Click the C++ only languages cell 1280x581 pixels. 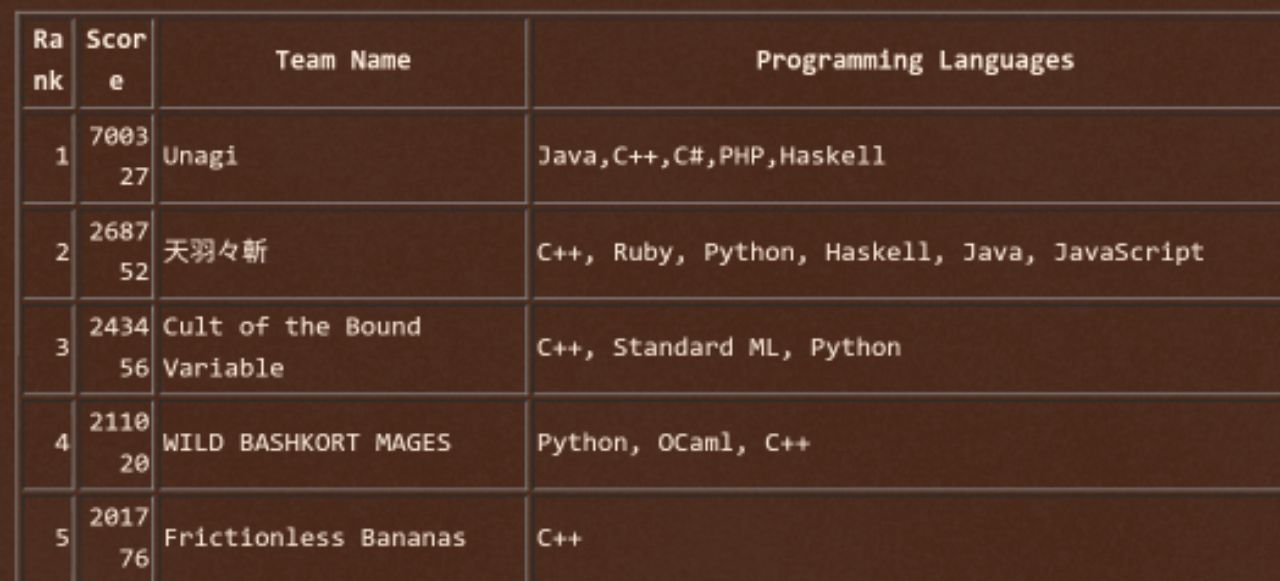point(906,538)
